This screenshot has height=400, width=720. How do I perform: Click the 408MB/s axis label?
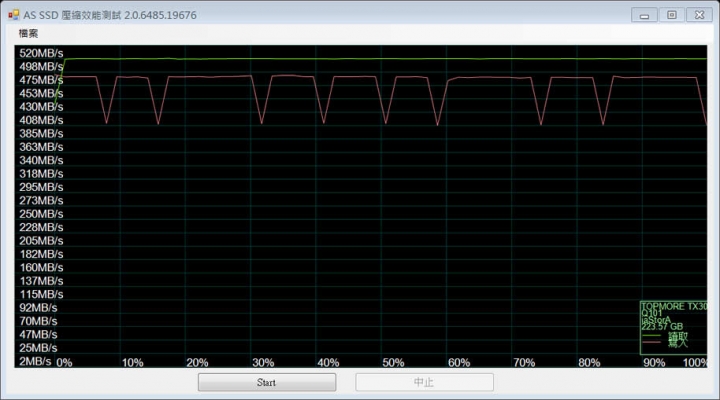click(41, 120)
